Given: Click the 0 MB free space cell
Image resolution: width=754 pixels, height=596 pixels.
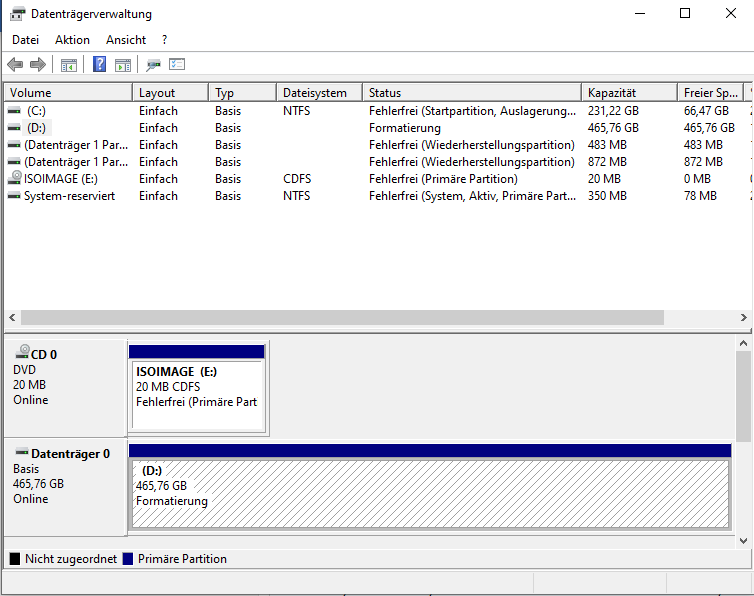Looking at the screenshot, I should [697, 179].
